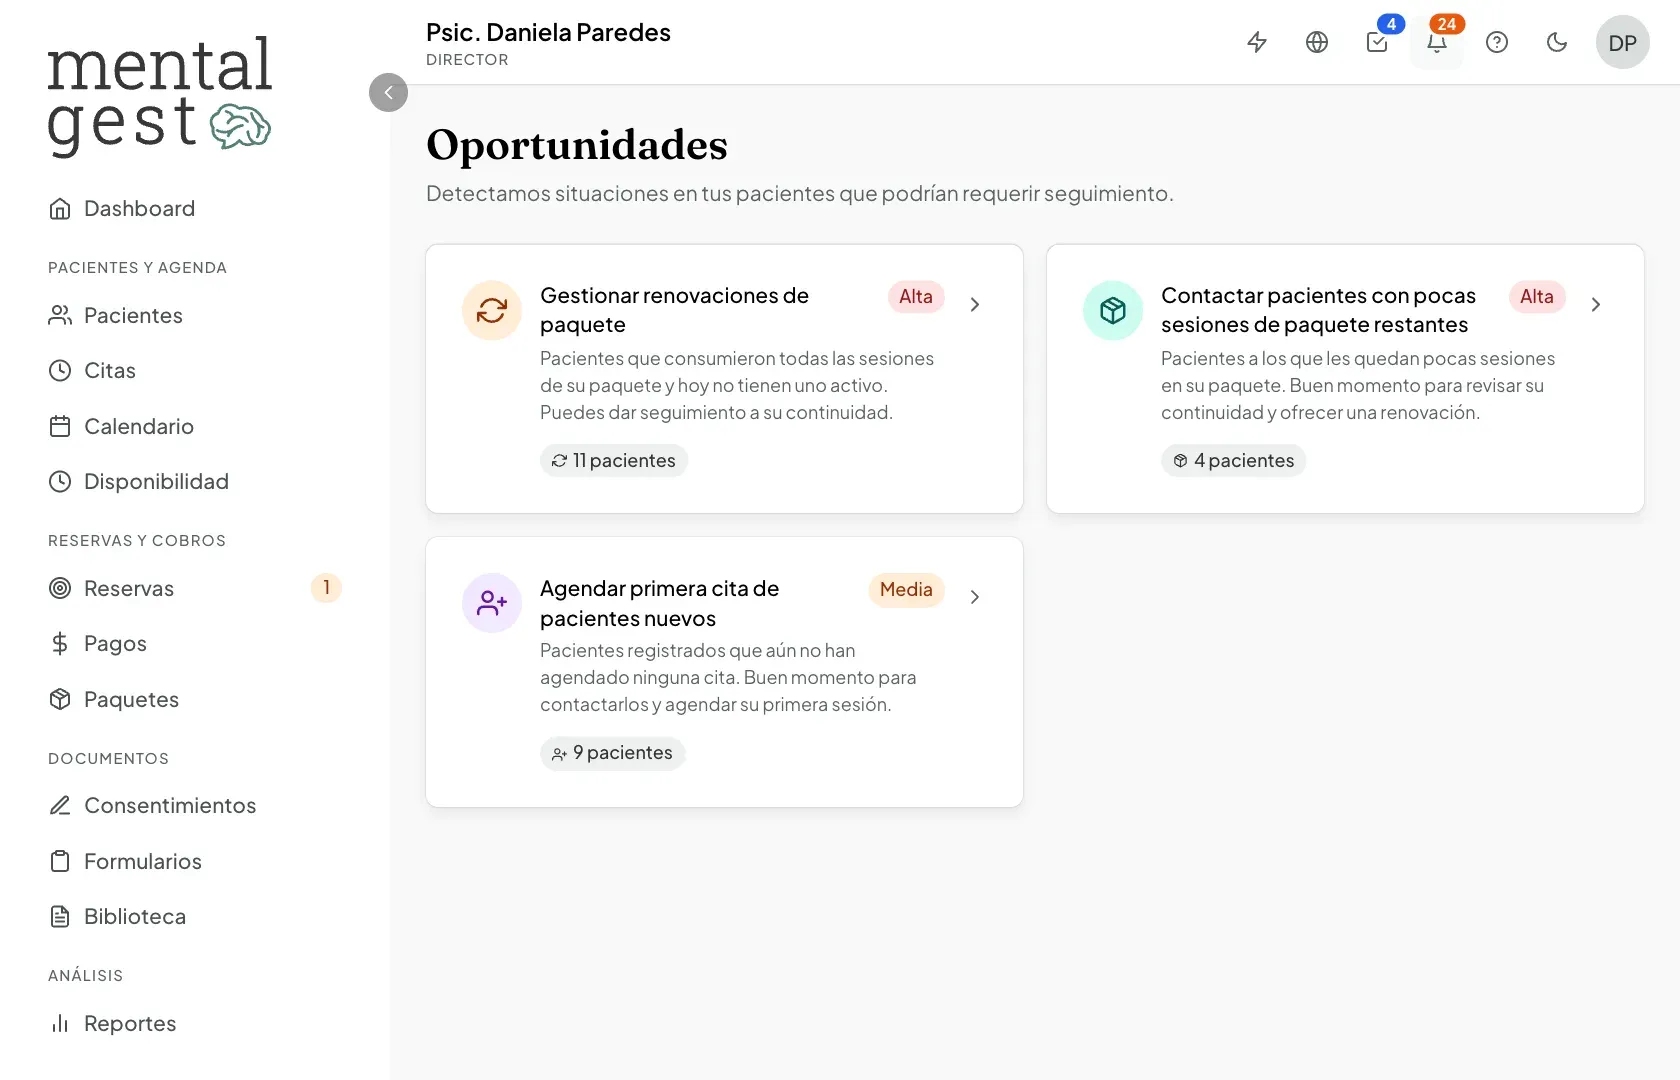The height and width of the screenshot is (1080, 1680).
Task: Click the Disponibilidad clock icon
Action: click(60, 481)
